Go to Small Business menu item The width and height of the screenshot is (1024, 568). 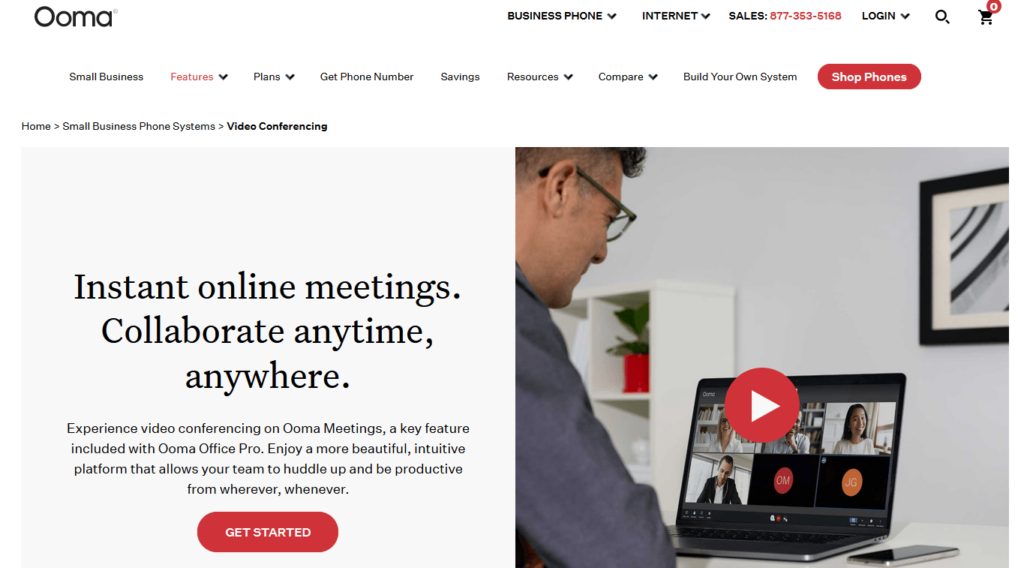(106, 77)
